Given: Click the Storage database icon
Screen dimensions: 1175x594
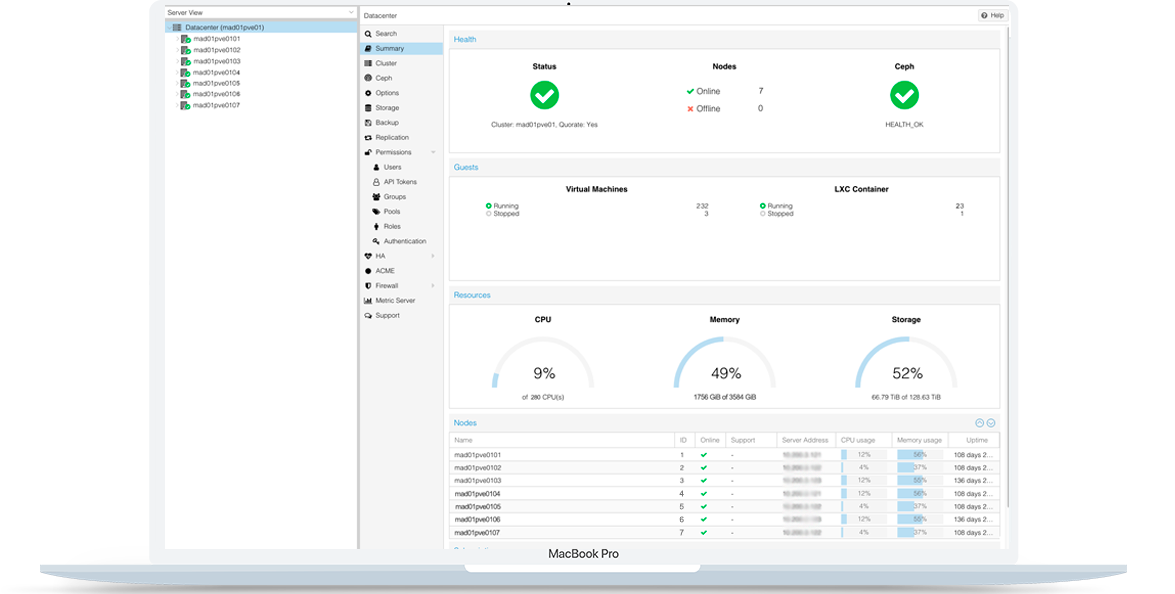Looking at the screenshot, I should click(368, 108).
